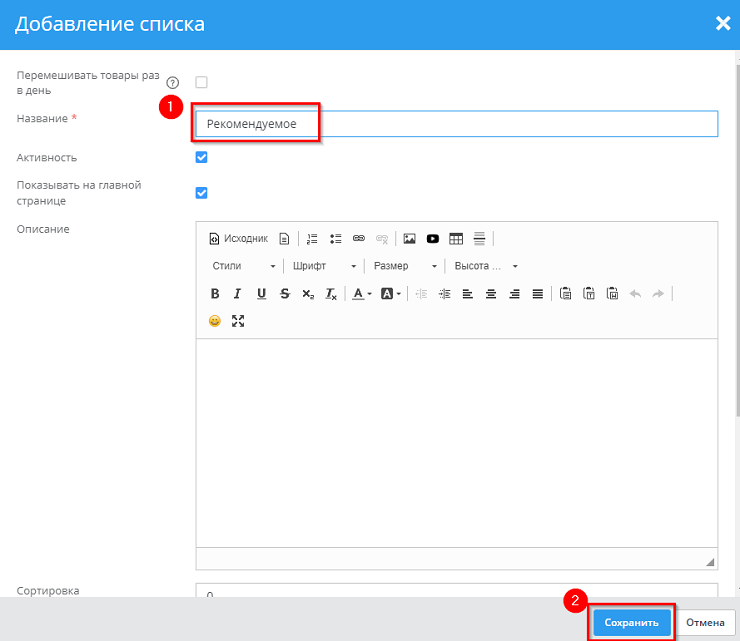Switch to Исходник source view

(238, 239)
